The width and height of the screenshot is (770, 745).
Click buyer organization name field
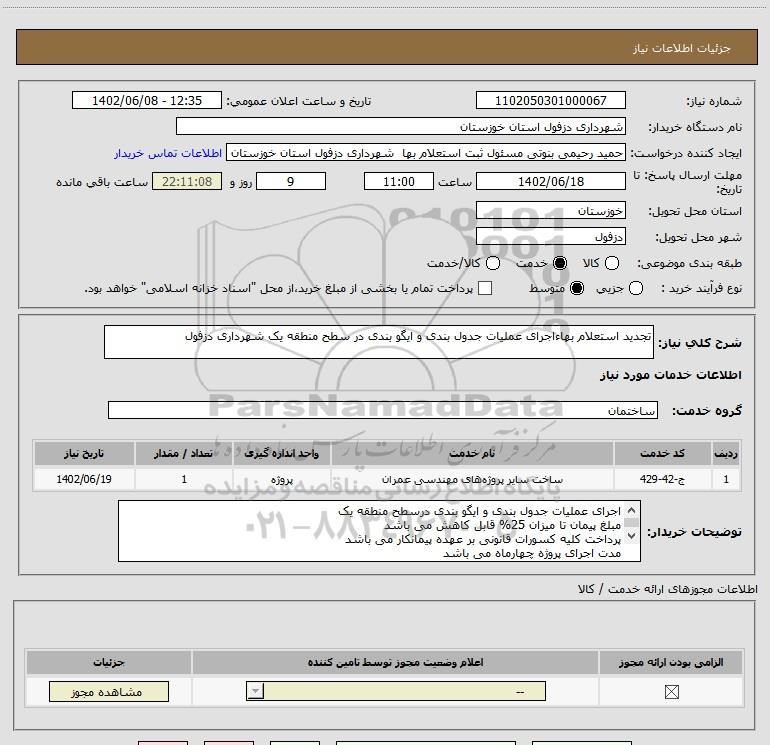(x=401, y=126)
